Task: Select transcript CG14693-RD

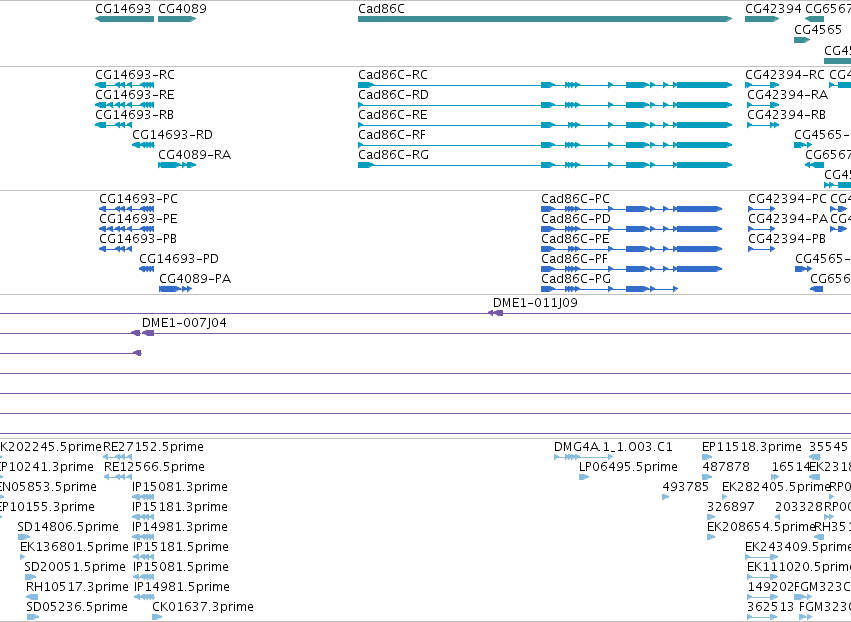Action: click(x=173, y=135)
